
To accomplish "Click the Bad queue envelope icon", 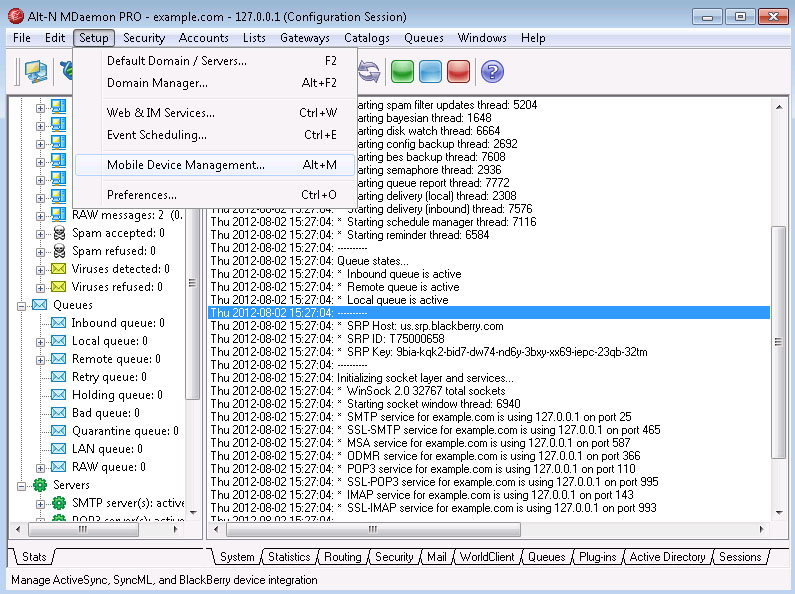I will click(x=58, y=413).
